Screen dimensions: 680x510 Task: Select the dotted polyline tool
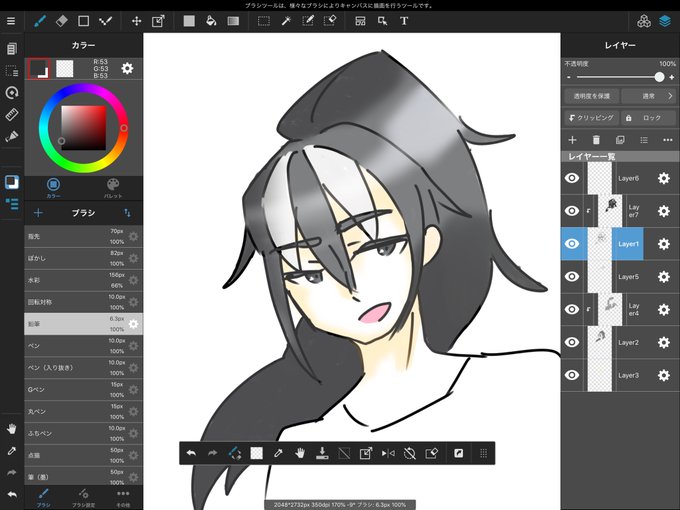click(105, 21)
